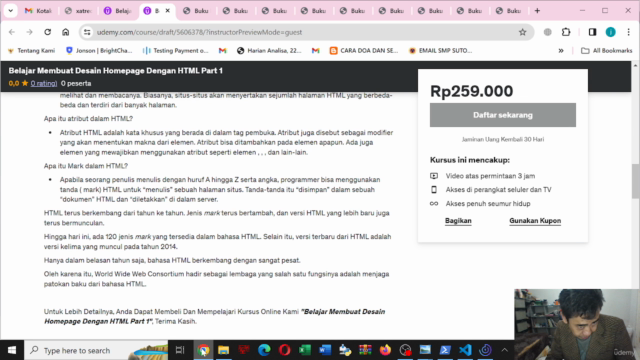Image resolution: width=640 pixels, height=360 pixels.
Task: Click the page vertical scrollbar thumb
Action: pyautogui.click(x=636, y=181)
